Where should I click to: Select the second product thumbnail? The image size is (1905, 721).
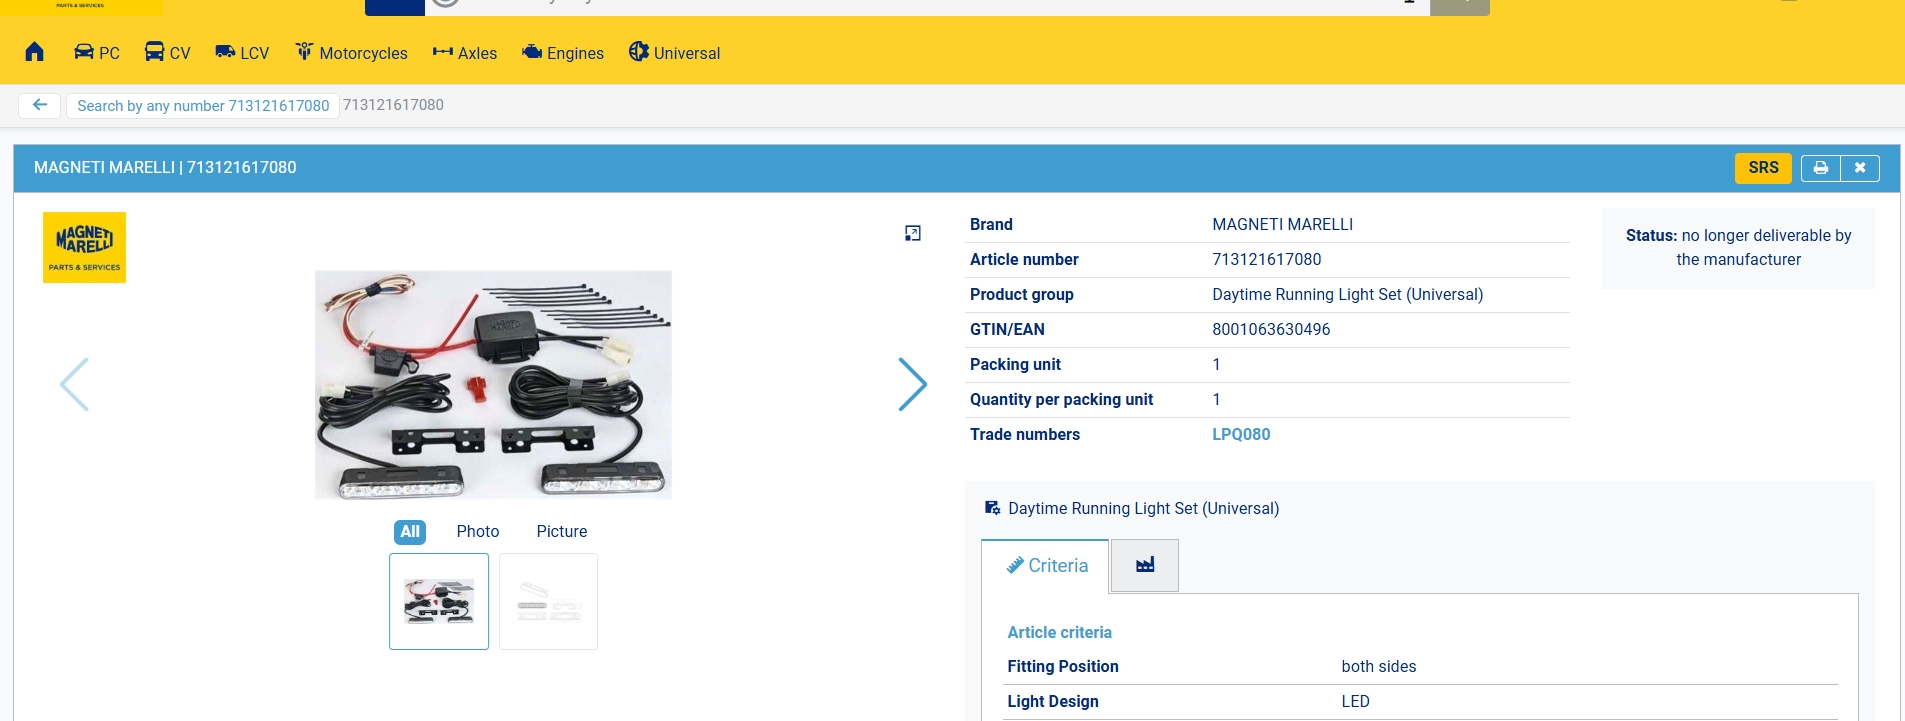(548, 602)
